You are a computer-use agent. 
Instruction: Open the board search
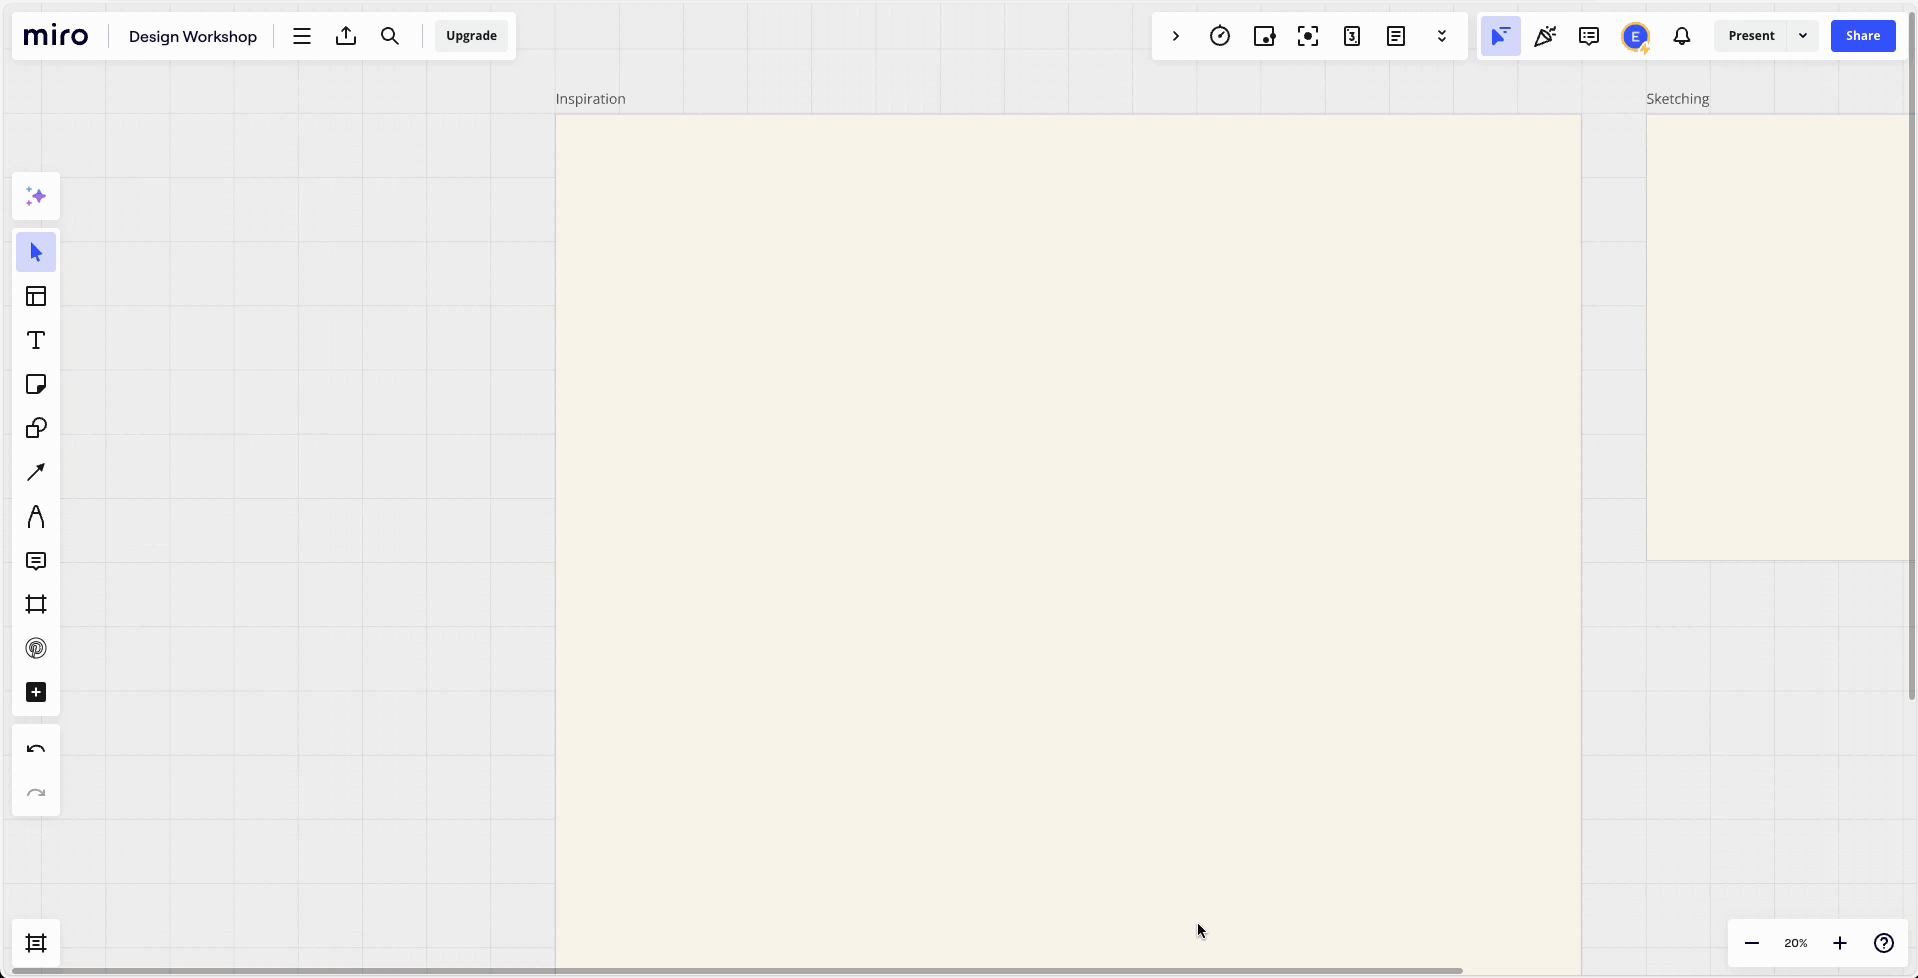391,35
